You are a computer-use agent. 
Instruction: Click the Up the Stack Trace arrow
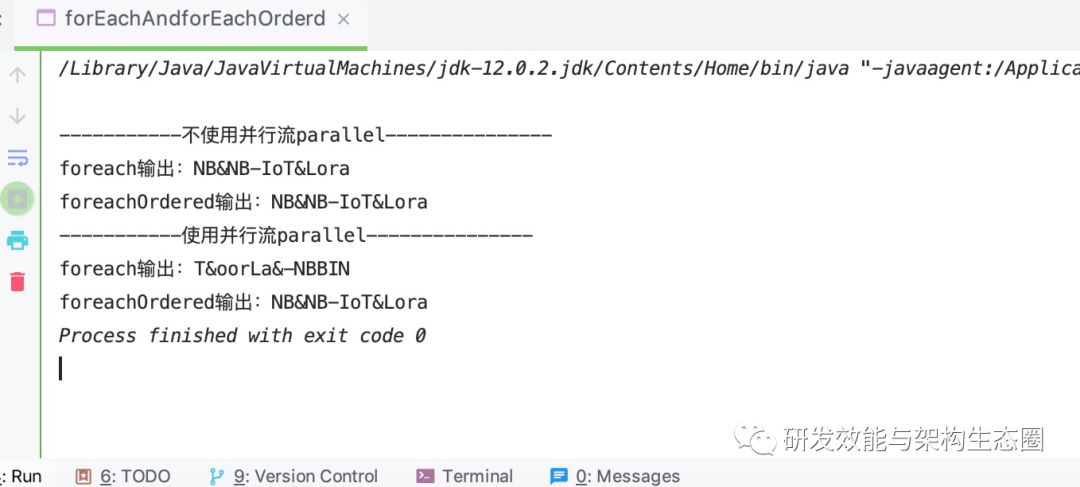pos(18,74)
